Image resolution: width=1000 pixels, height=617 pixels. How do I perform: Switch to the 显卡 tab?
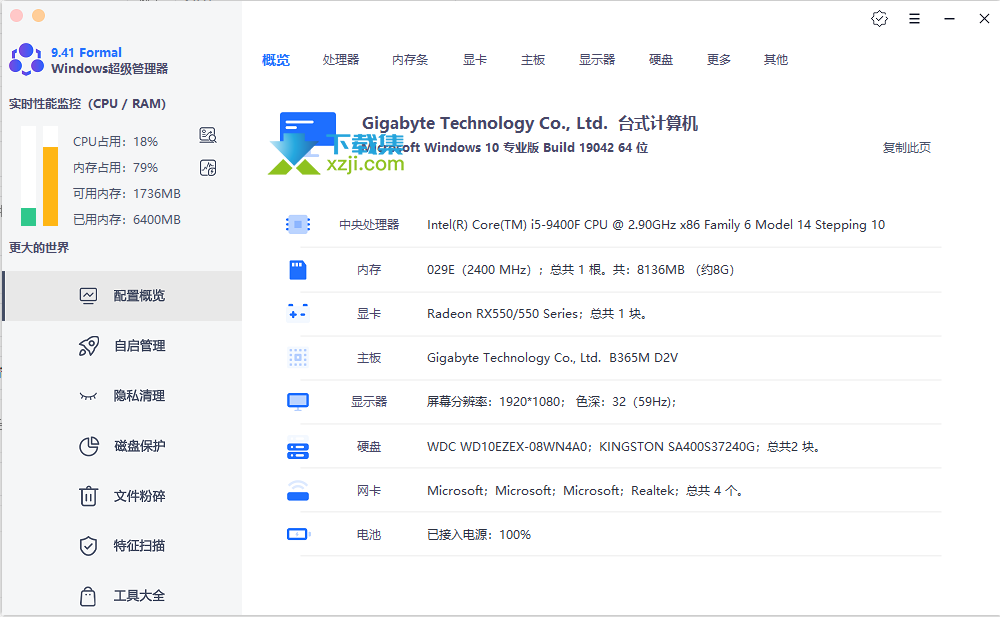(x=475, y=60)
